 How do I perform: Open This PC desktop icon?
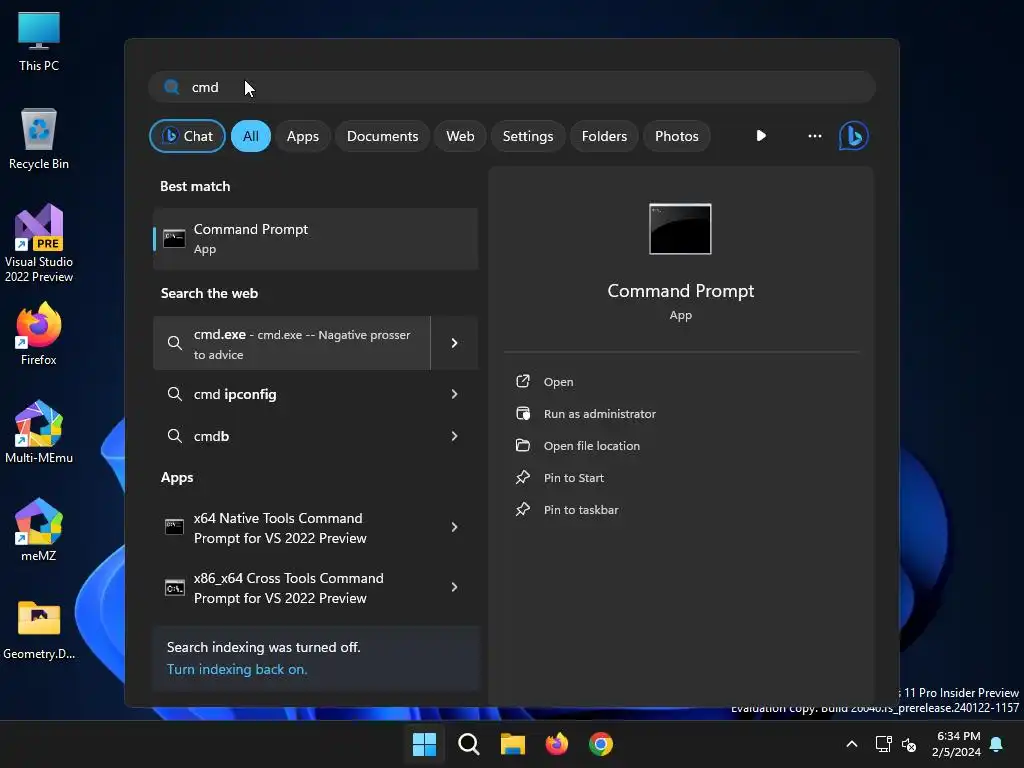pos(39,40)
